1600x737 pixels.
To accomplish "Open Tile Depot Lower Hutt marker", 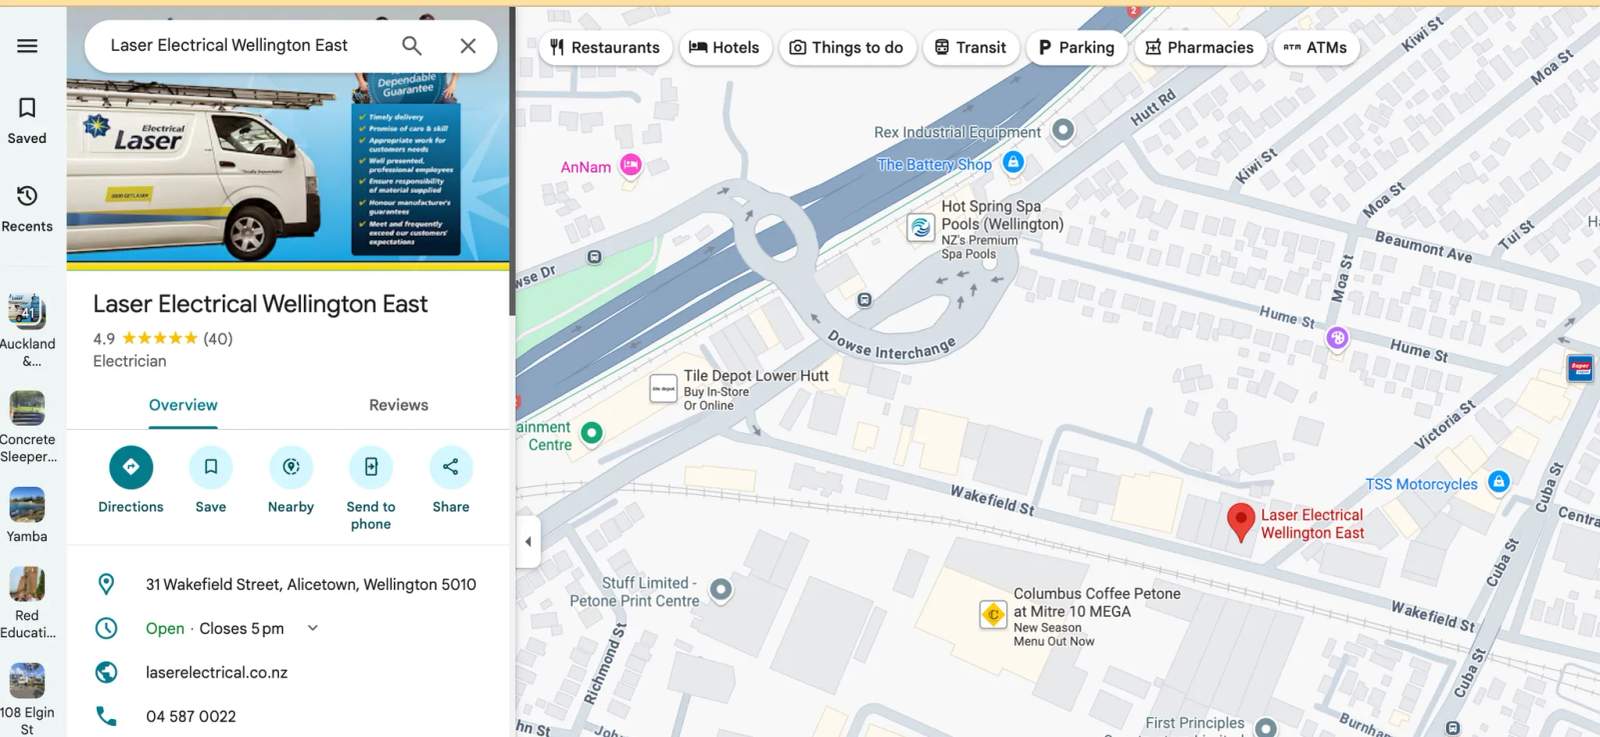I will 663,388.
